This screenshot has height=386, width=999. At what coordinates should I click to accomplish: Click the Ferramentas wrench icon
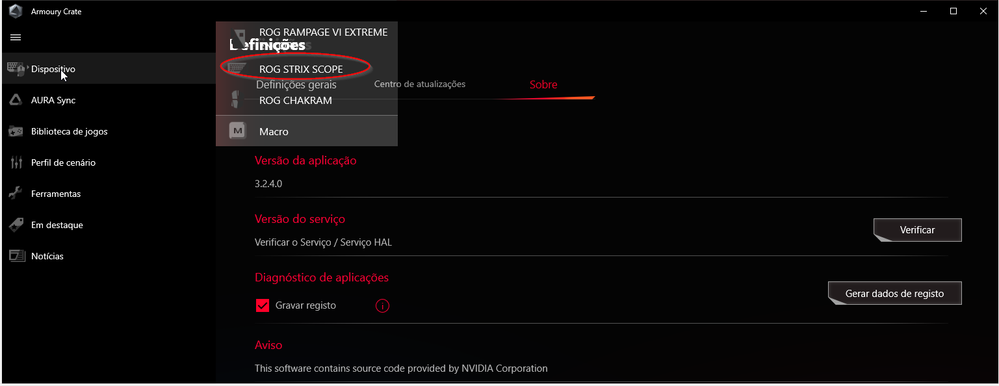tap(16, 194)
